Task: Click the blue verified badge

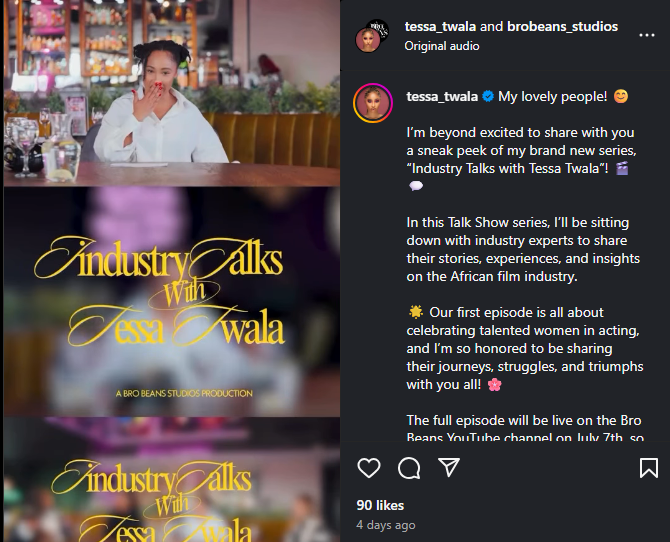Action: click(x=488, y=97)
